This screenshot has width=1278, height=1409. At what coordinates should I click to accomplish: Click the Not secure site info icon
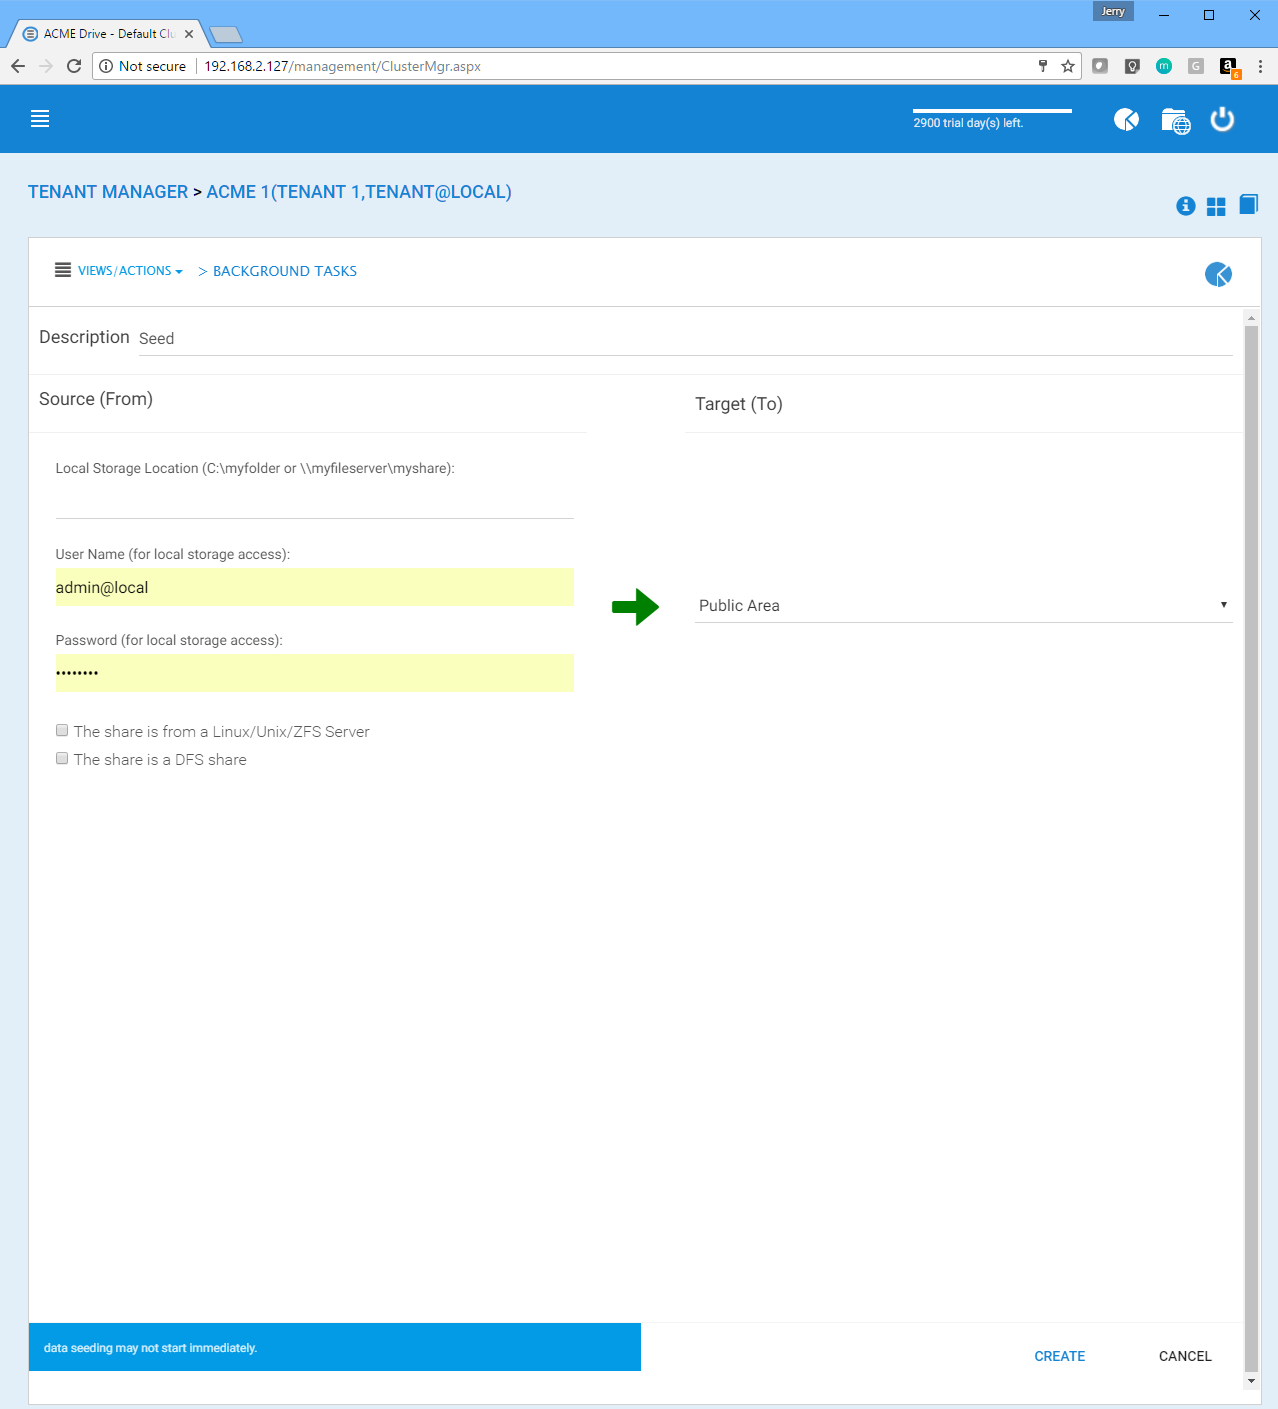pyautogui.click(x=106, y=66)
